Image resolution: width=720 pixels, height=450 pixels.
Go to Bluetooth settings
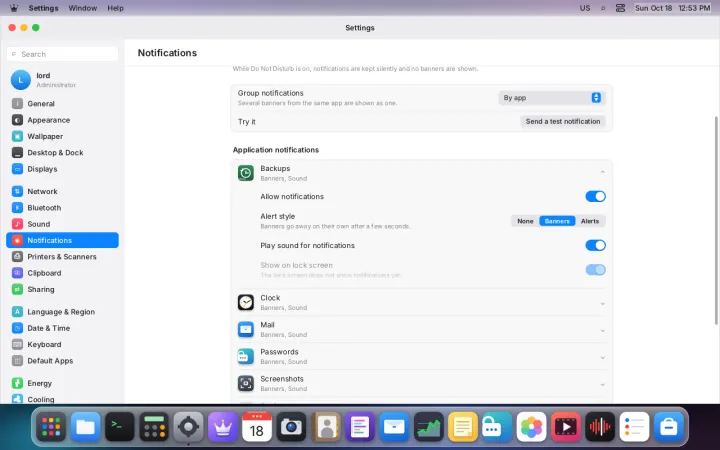tap(62, 208)
